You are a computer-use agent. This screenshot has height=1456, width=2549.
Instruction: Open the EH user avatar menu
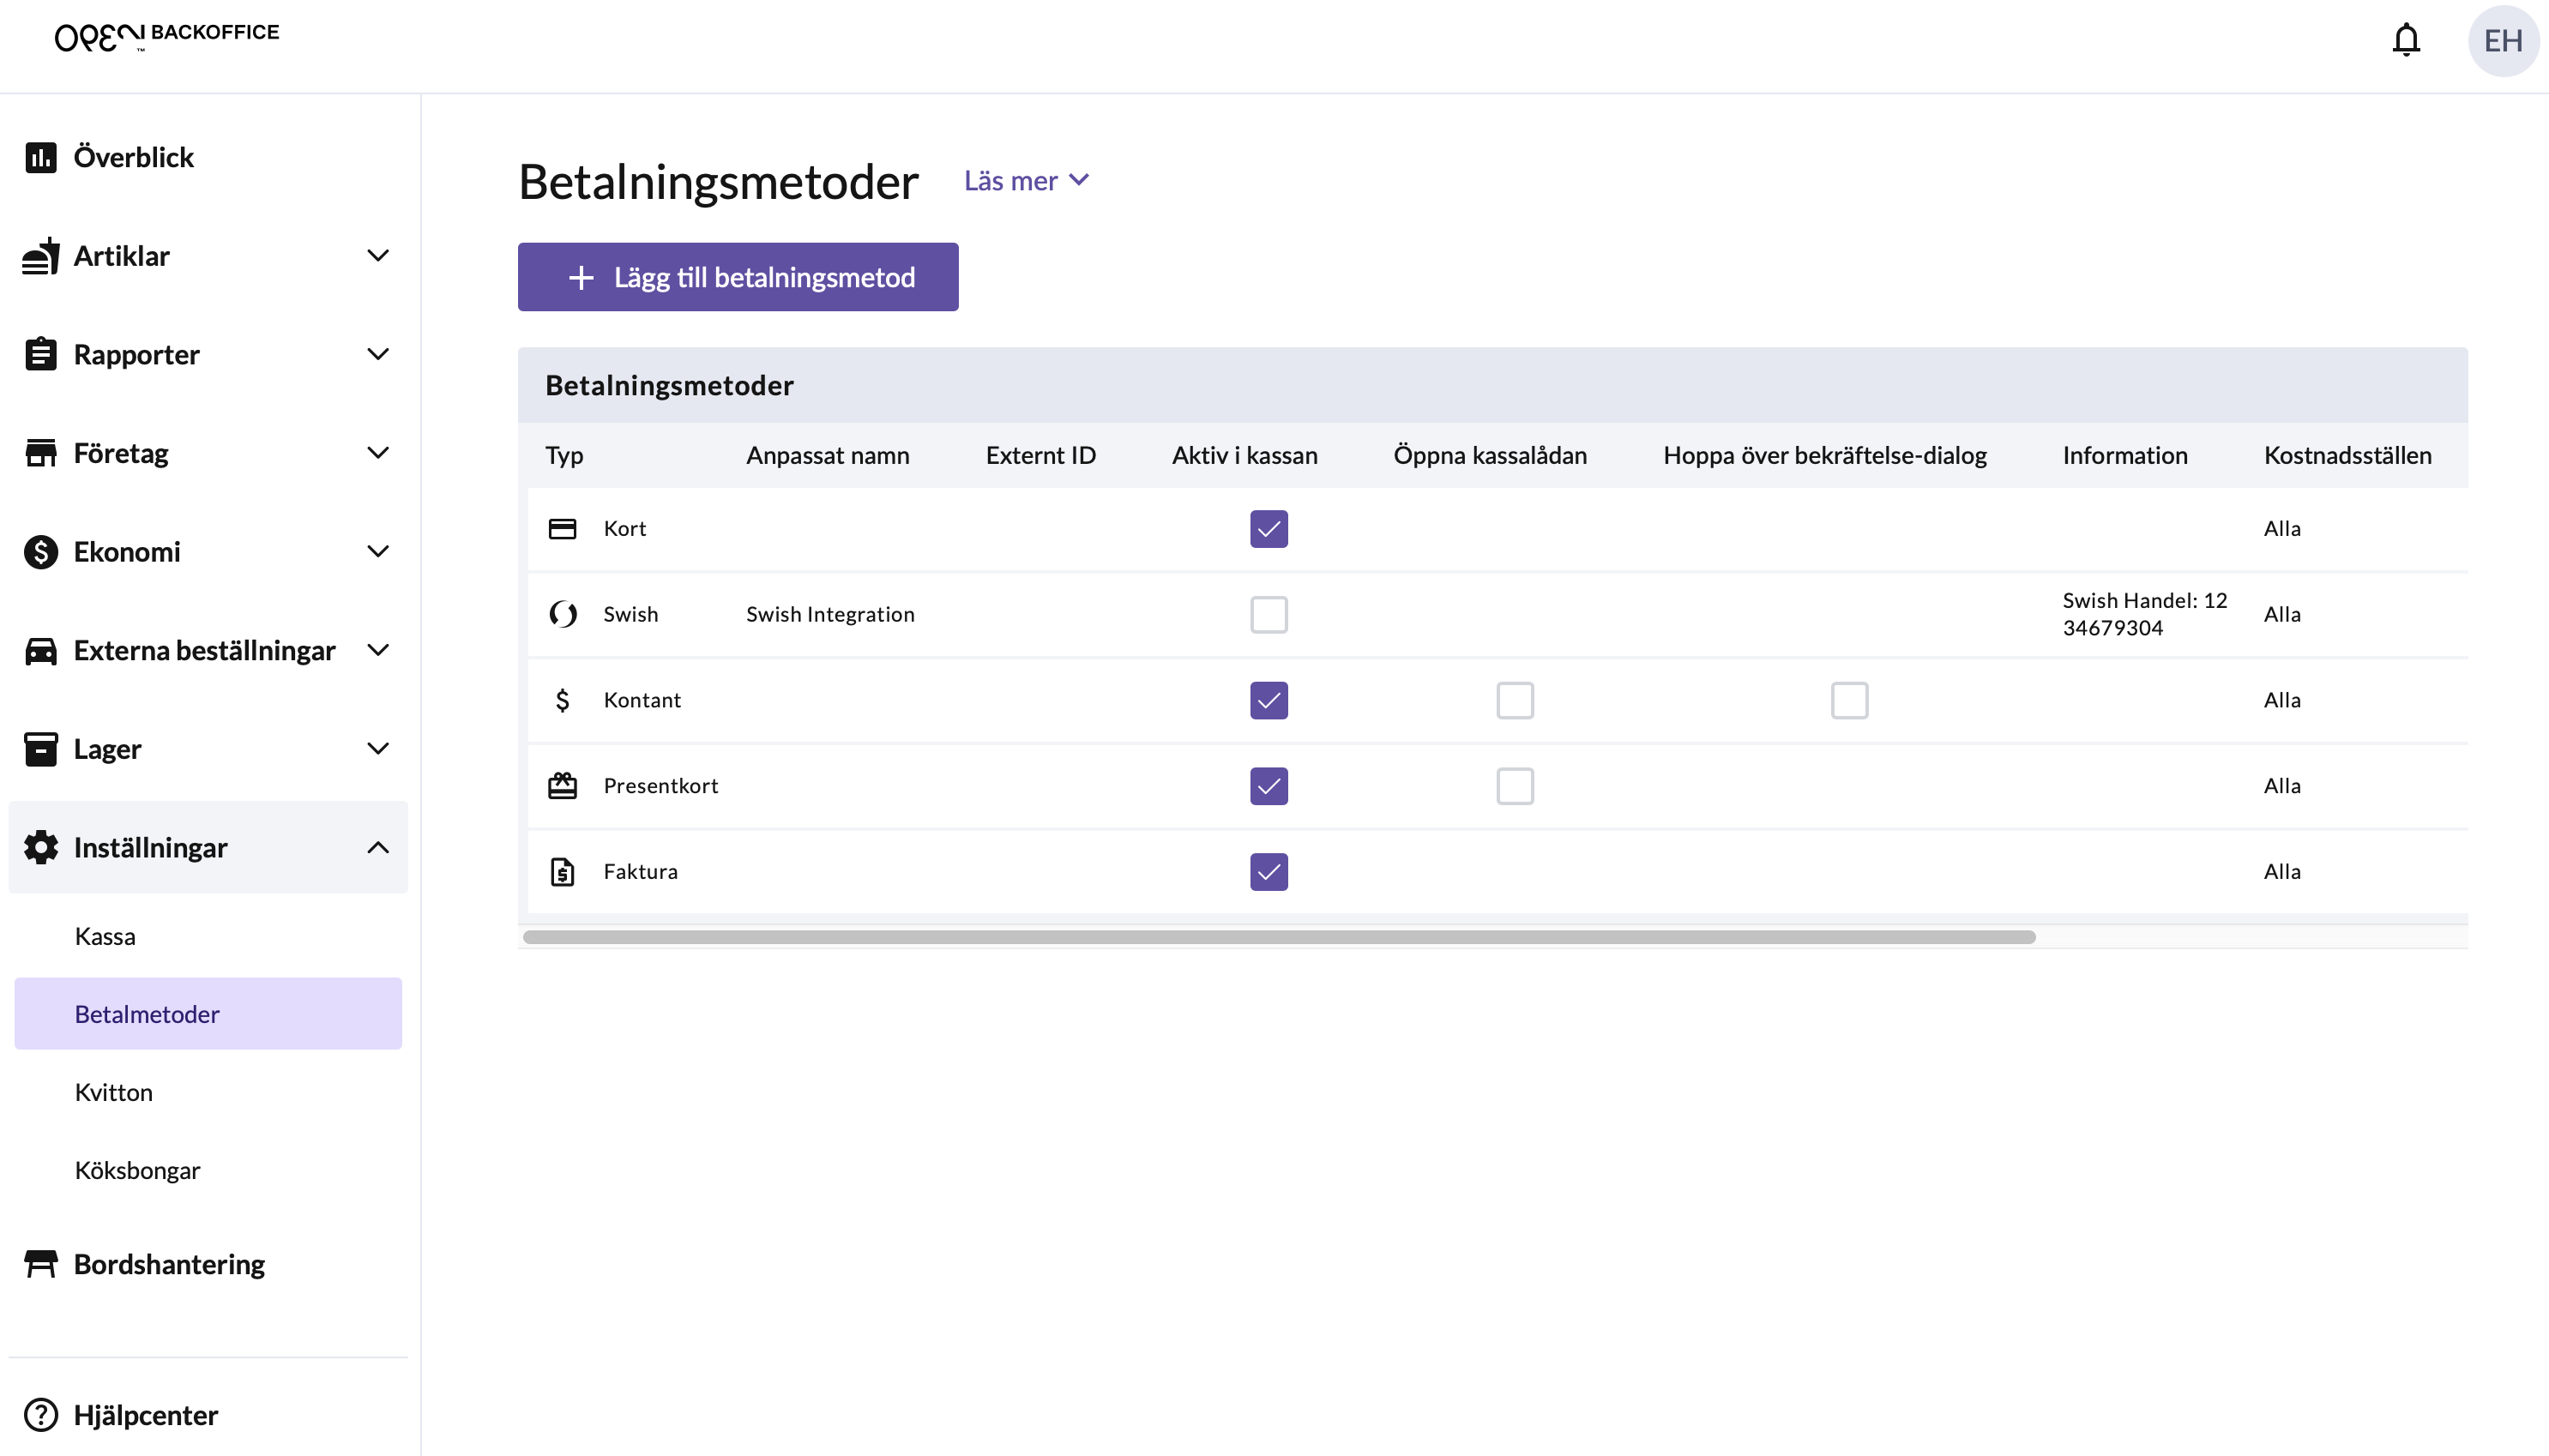tap(2502, 40)
